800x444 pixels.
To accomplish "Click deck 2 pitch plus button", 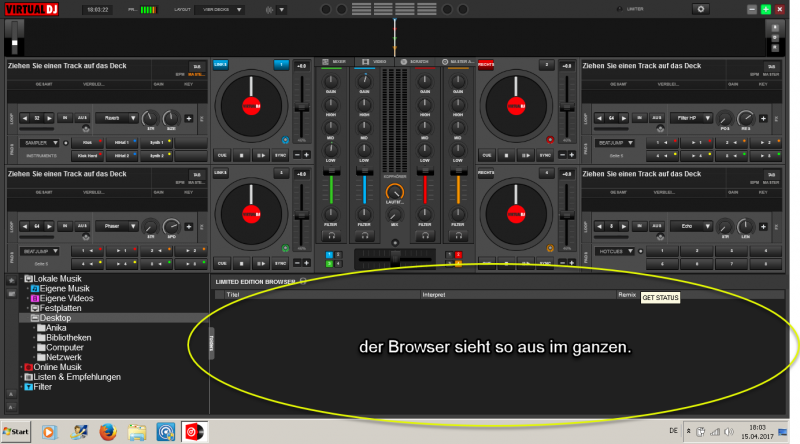I will (571, 155).
